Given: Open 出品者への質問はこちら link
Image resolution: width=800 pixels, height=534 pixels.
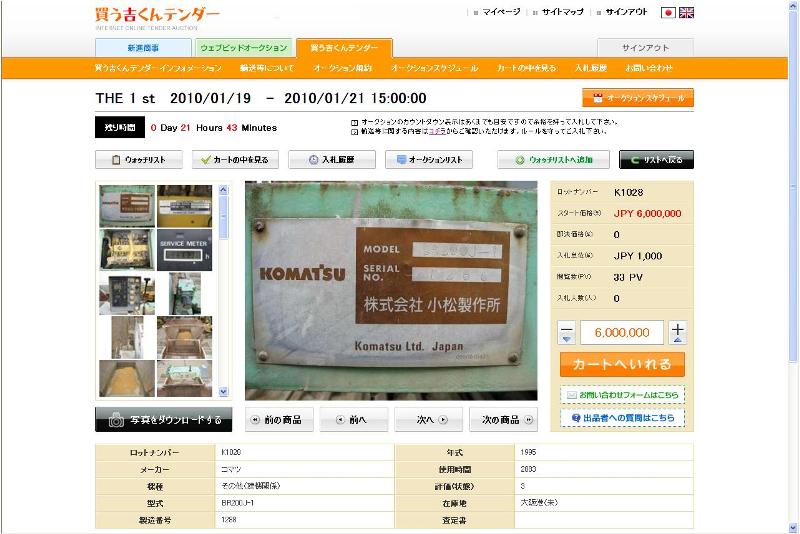Looking at the screenshot, I should coord(622,418).
